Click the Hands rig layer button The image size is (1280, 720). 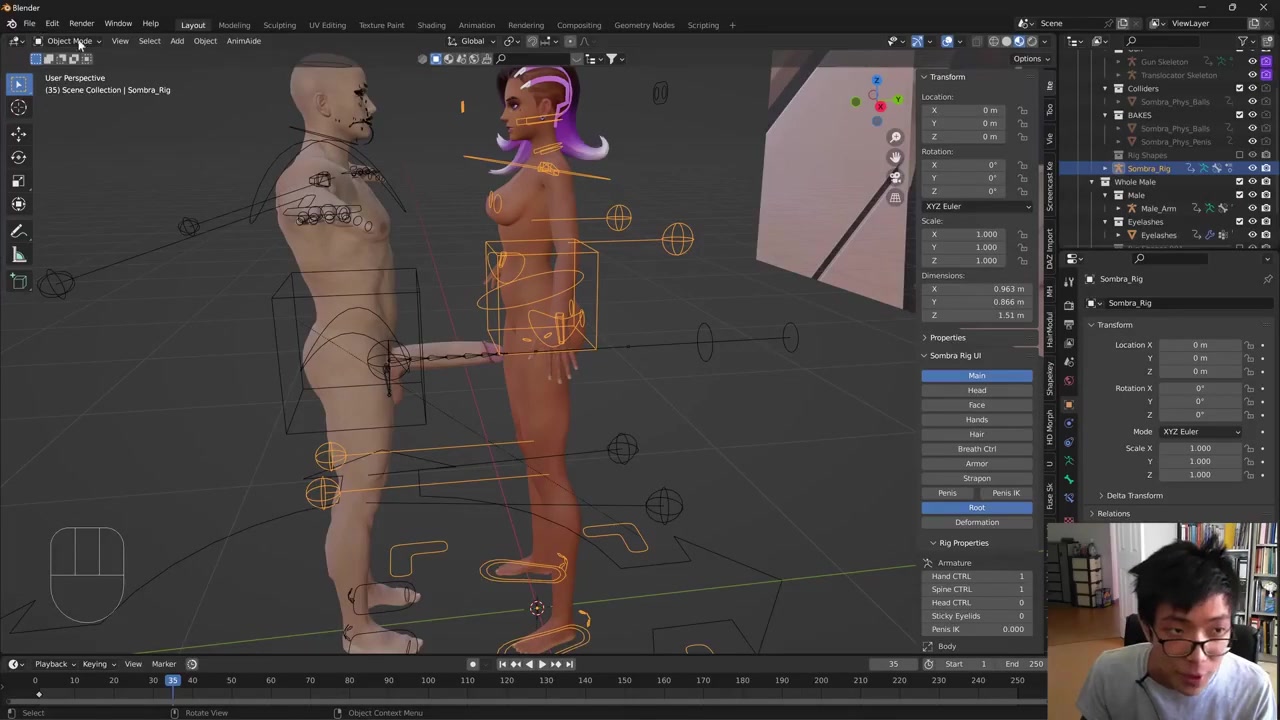pyautogui.click(x=976, y=420)
